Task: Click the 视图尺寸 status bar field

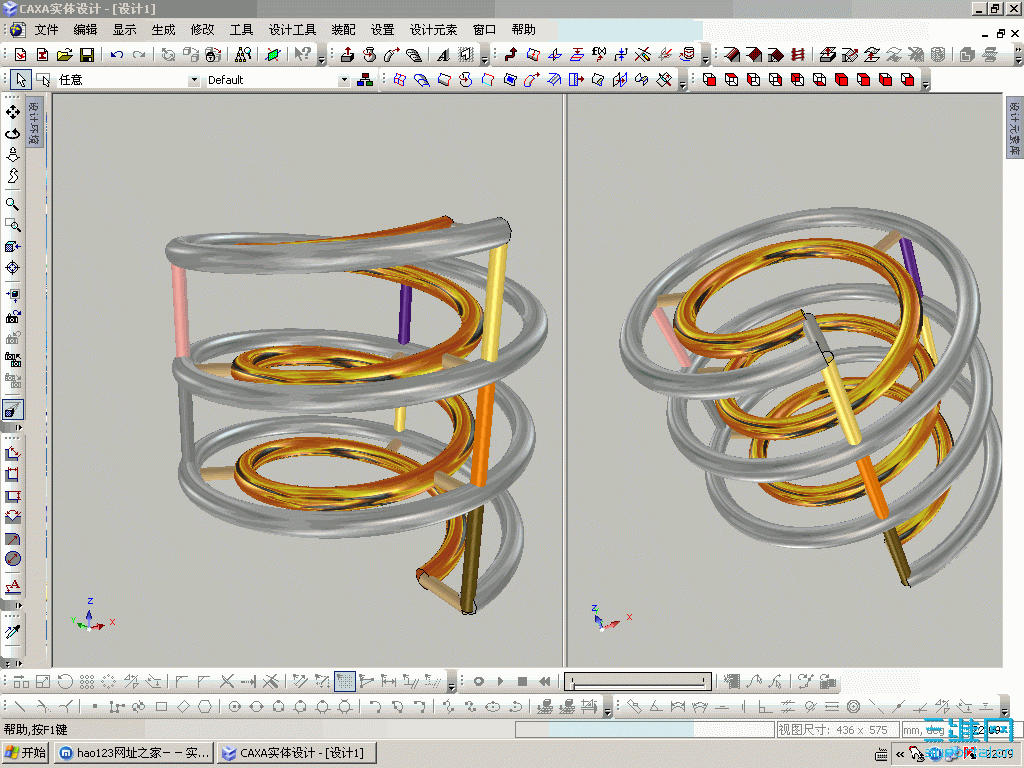Action: pos(837,729)
